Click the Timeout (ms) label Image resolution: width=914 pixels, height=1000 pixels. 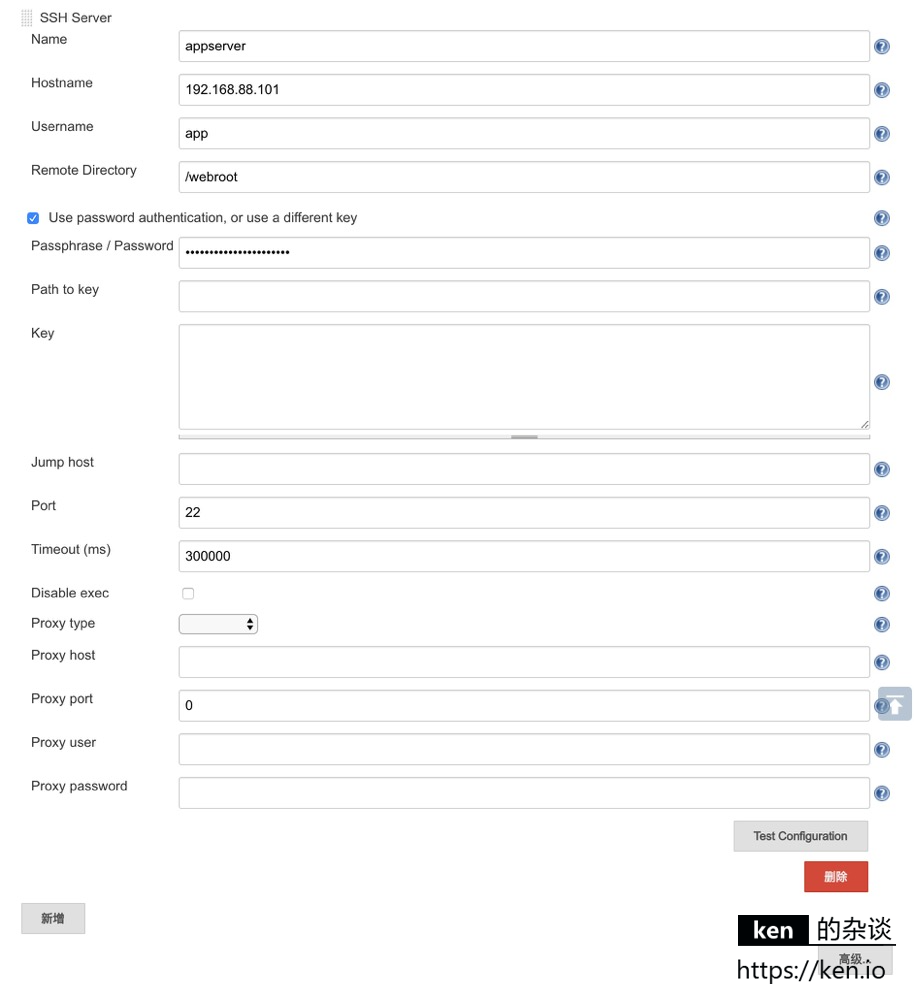[x=71, y=550]
